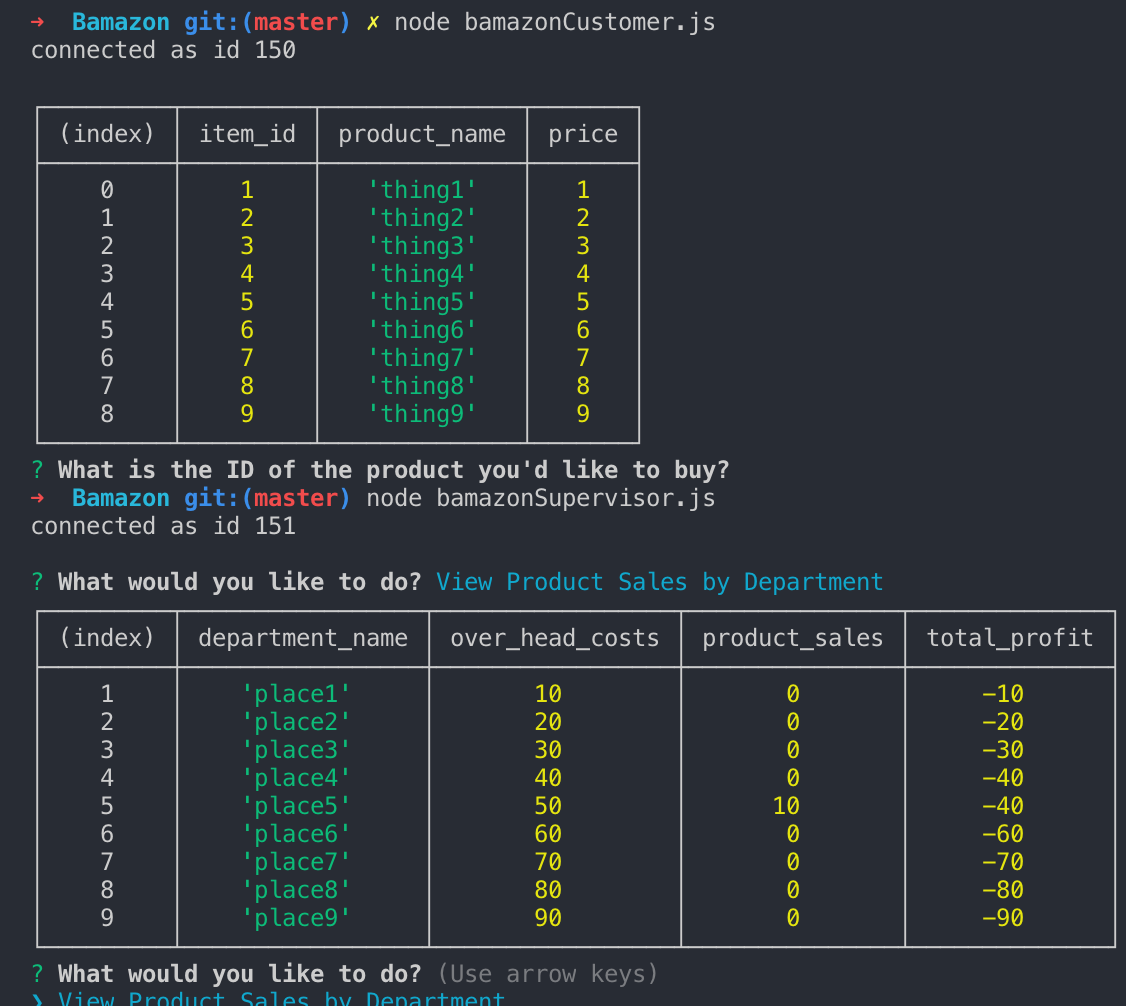1126x1006 pixels.
Task: Click the total_profit column header
Action: (1009, 638)
